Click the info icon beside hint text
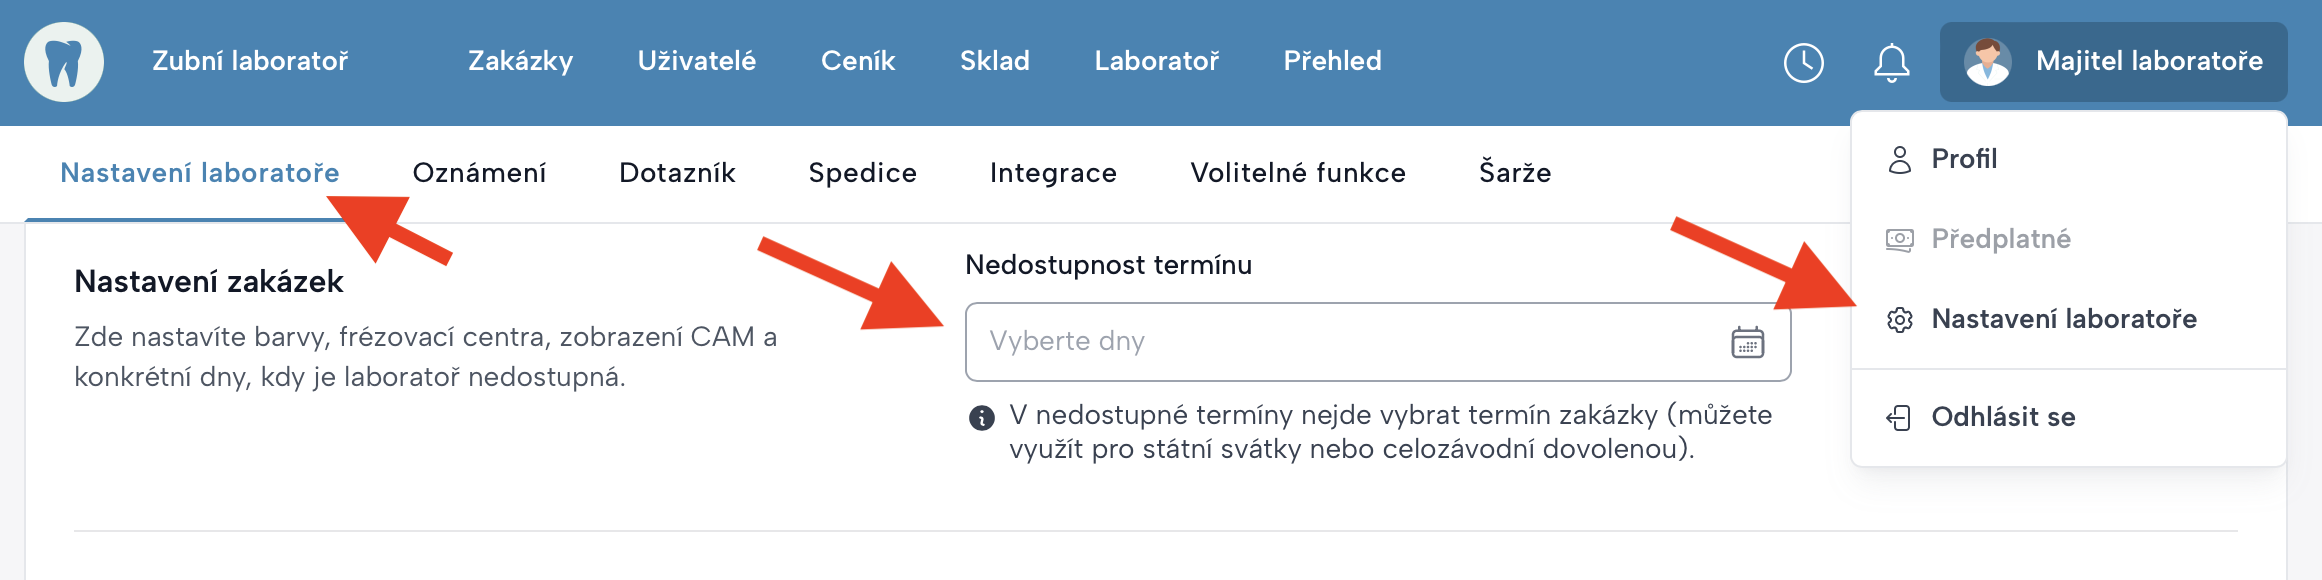2322x580 pixels. tap(982, 418)
